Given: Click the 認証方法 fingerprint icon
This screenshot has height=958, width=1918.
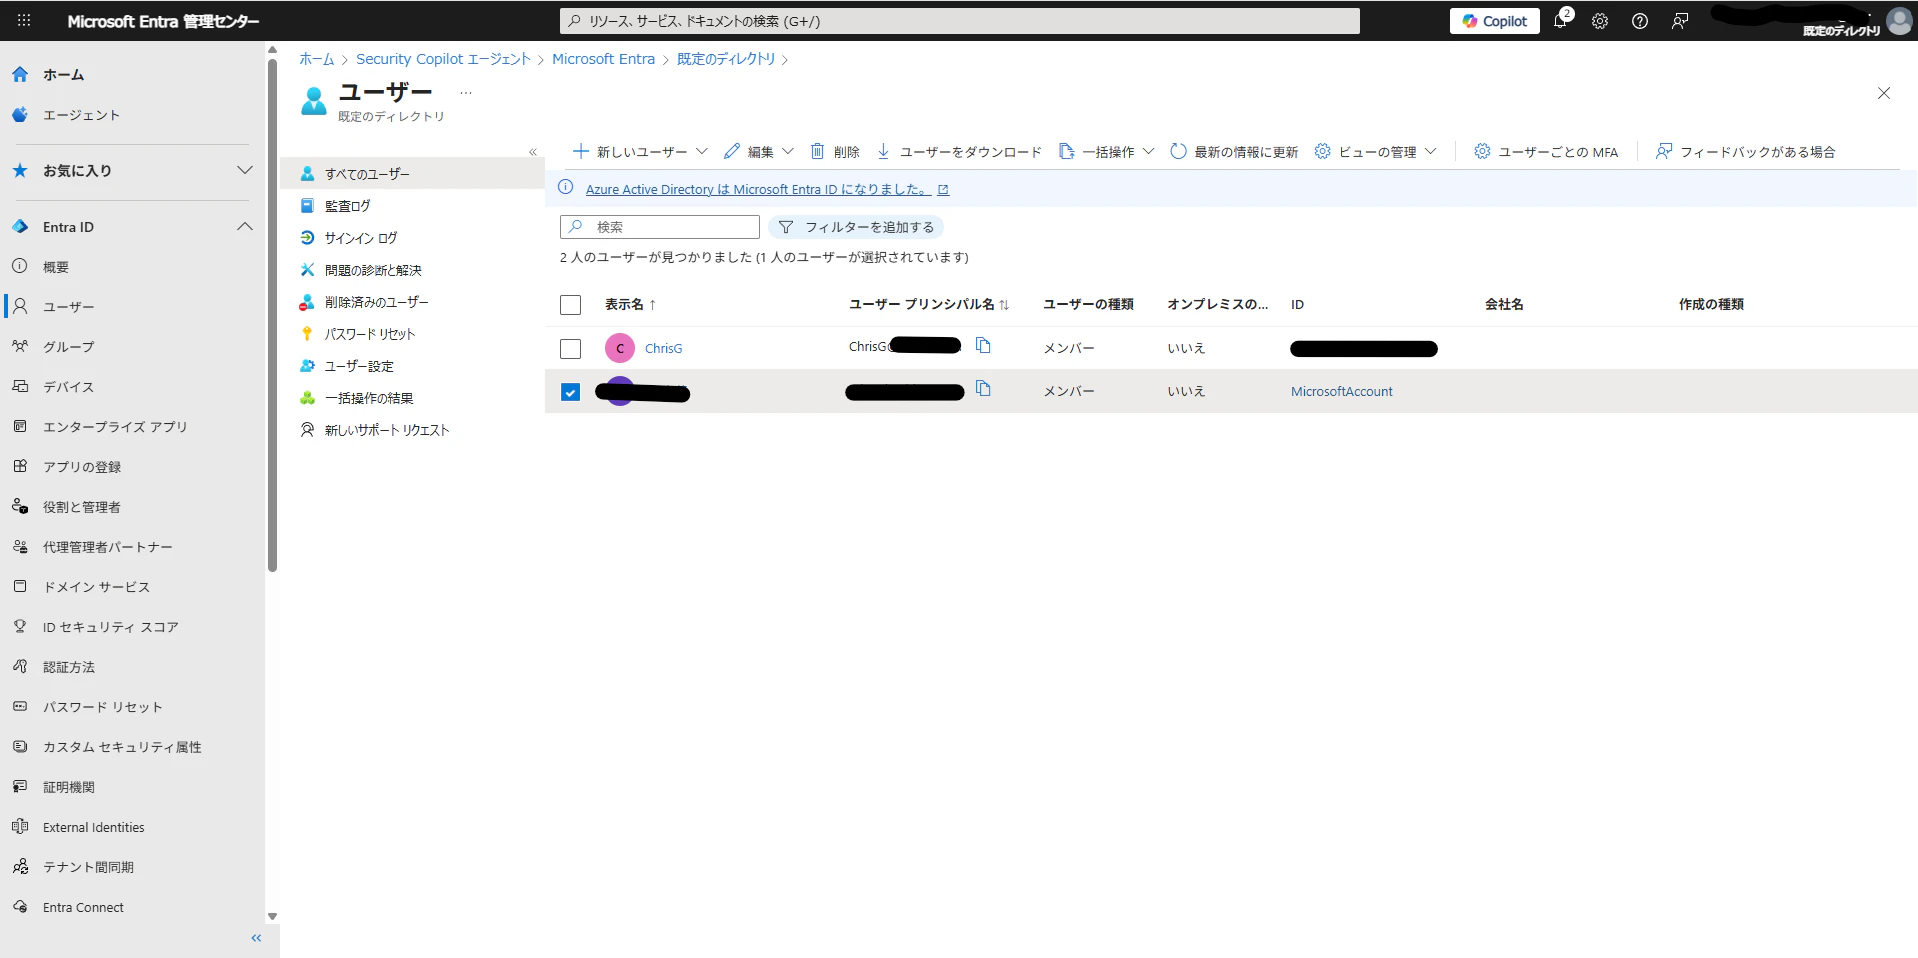Looking at the screenshot, I should tap(20, 666).
